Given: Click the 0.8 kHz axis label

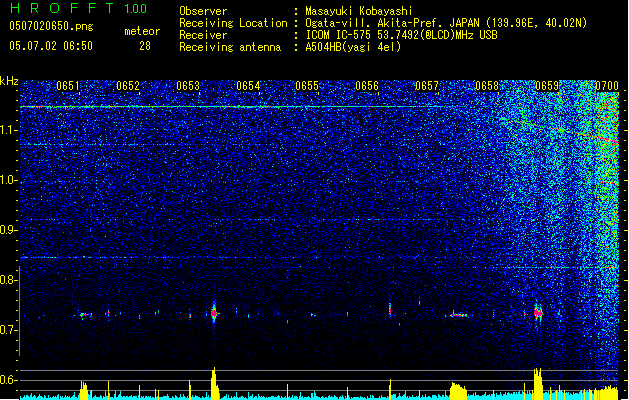Looking at the screenshot, I should [8, 280].
